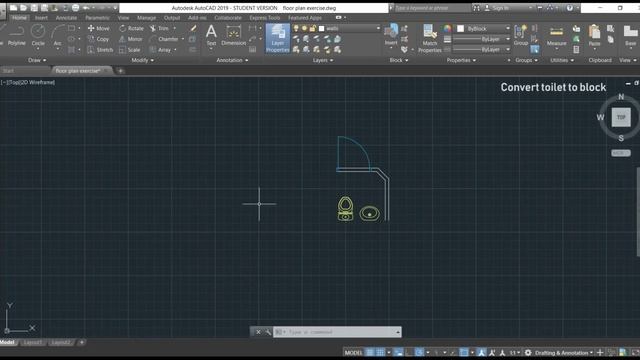640x360 pixels.
Task: Add a new drawing tab with plus
Action: [x=120, y=71]
